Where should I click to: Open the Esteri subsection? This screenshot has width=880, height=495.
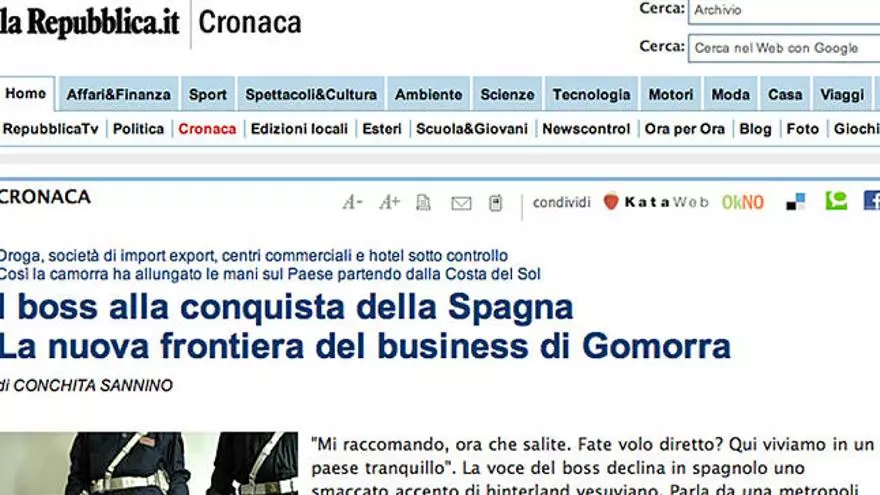click(x=382, y=129)
